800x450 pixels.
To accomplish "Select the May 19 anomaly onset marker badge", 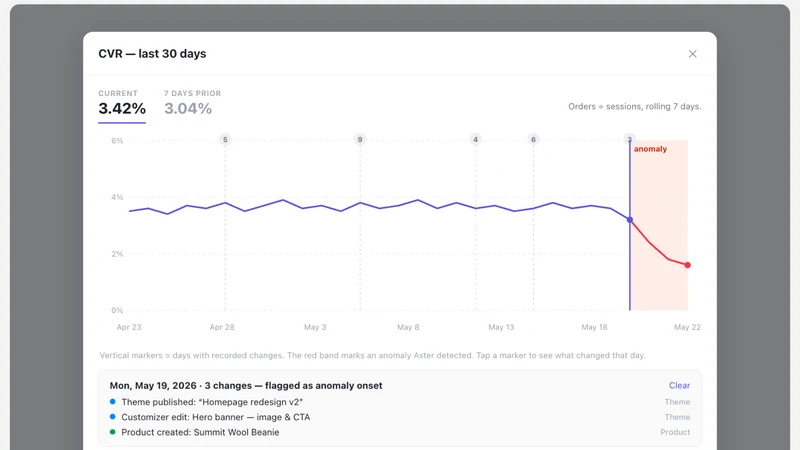I will coord(630,139).
